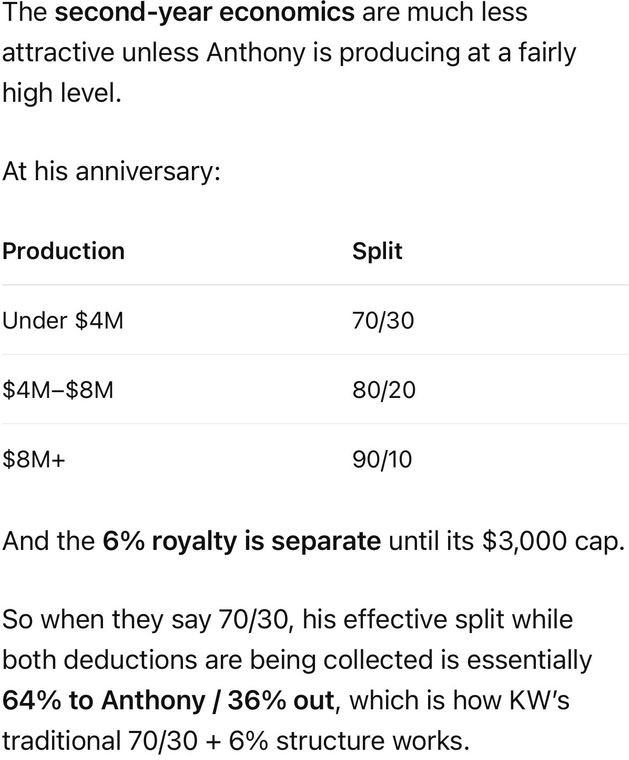Click the 90/10 split value
The width and height of the screenshot is (629, 760).
[382, 459]
